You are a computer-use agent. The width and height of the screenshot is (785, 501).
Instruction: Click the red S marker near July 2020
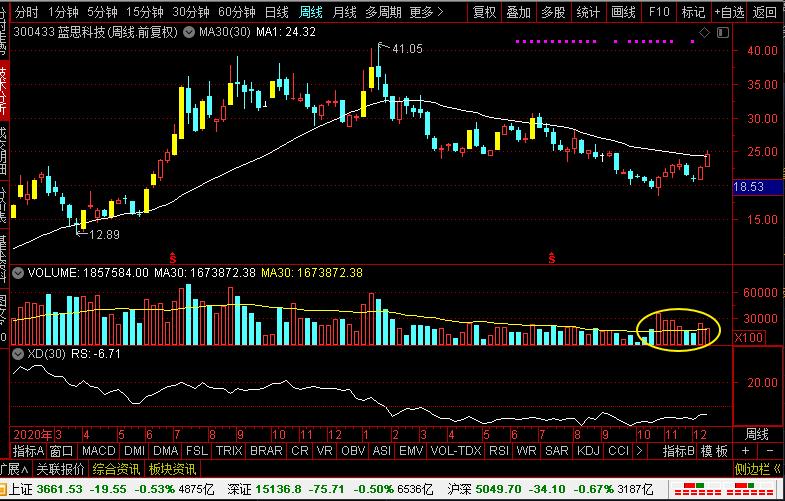pyautogui.click(x=173, y=258)
